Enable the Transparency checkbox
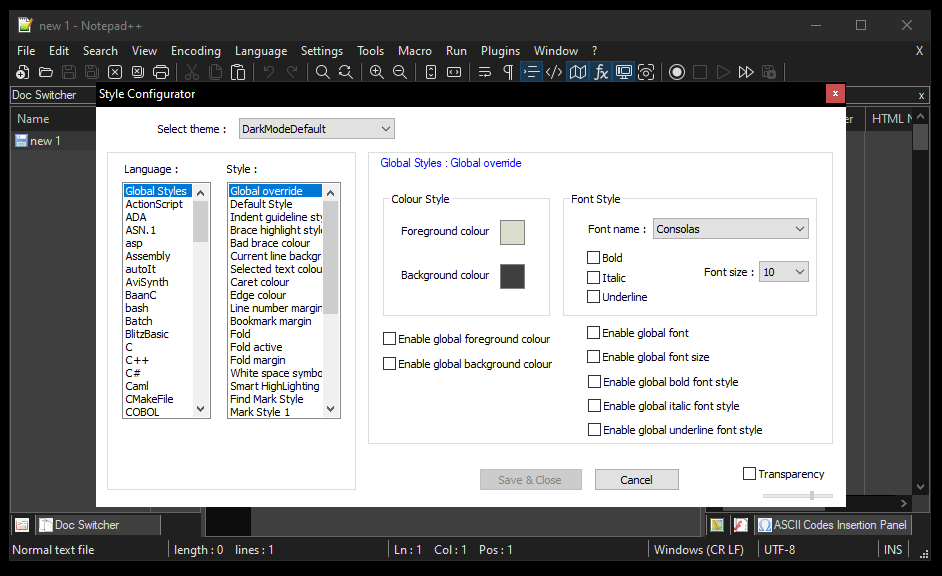The height and width of the screenshot is (576, 942). (749, 473)
